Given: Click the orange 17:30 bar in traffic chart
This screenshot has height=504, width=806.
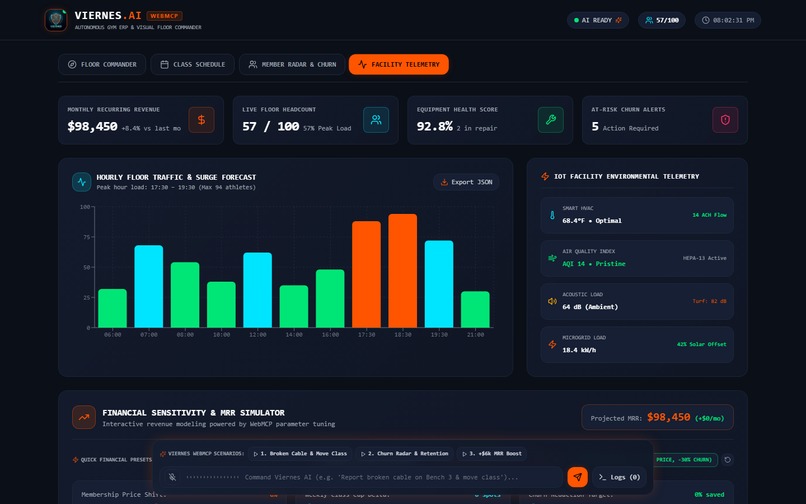Looking at the screenshot, I should [367, 274].
